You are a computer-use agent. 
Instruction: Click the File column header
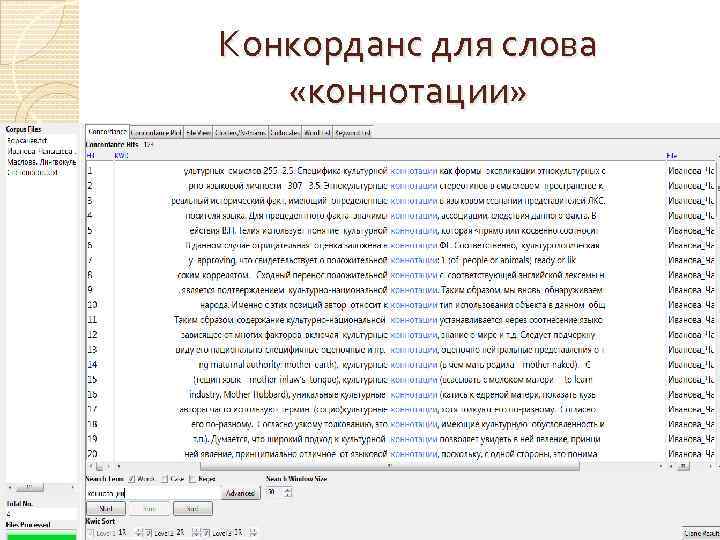coord(672,156)
